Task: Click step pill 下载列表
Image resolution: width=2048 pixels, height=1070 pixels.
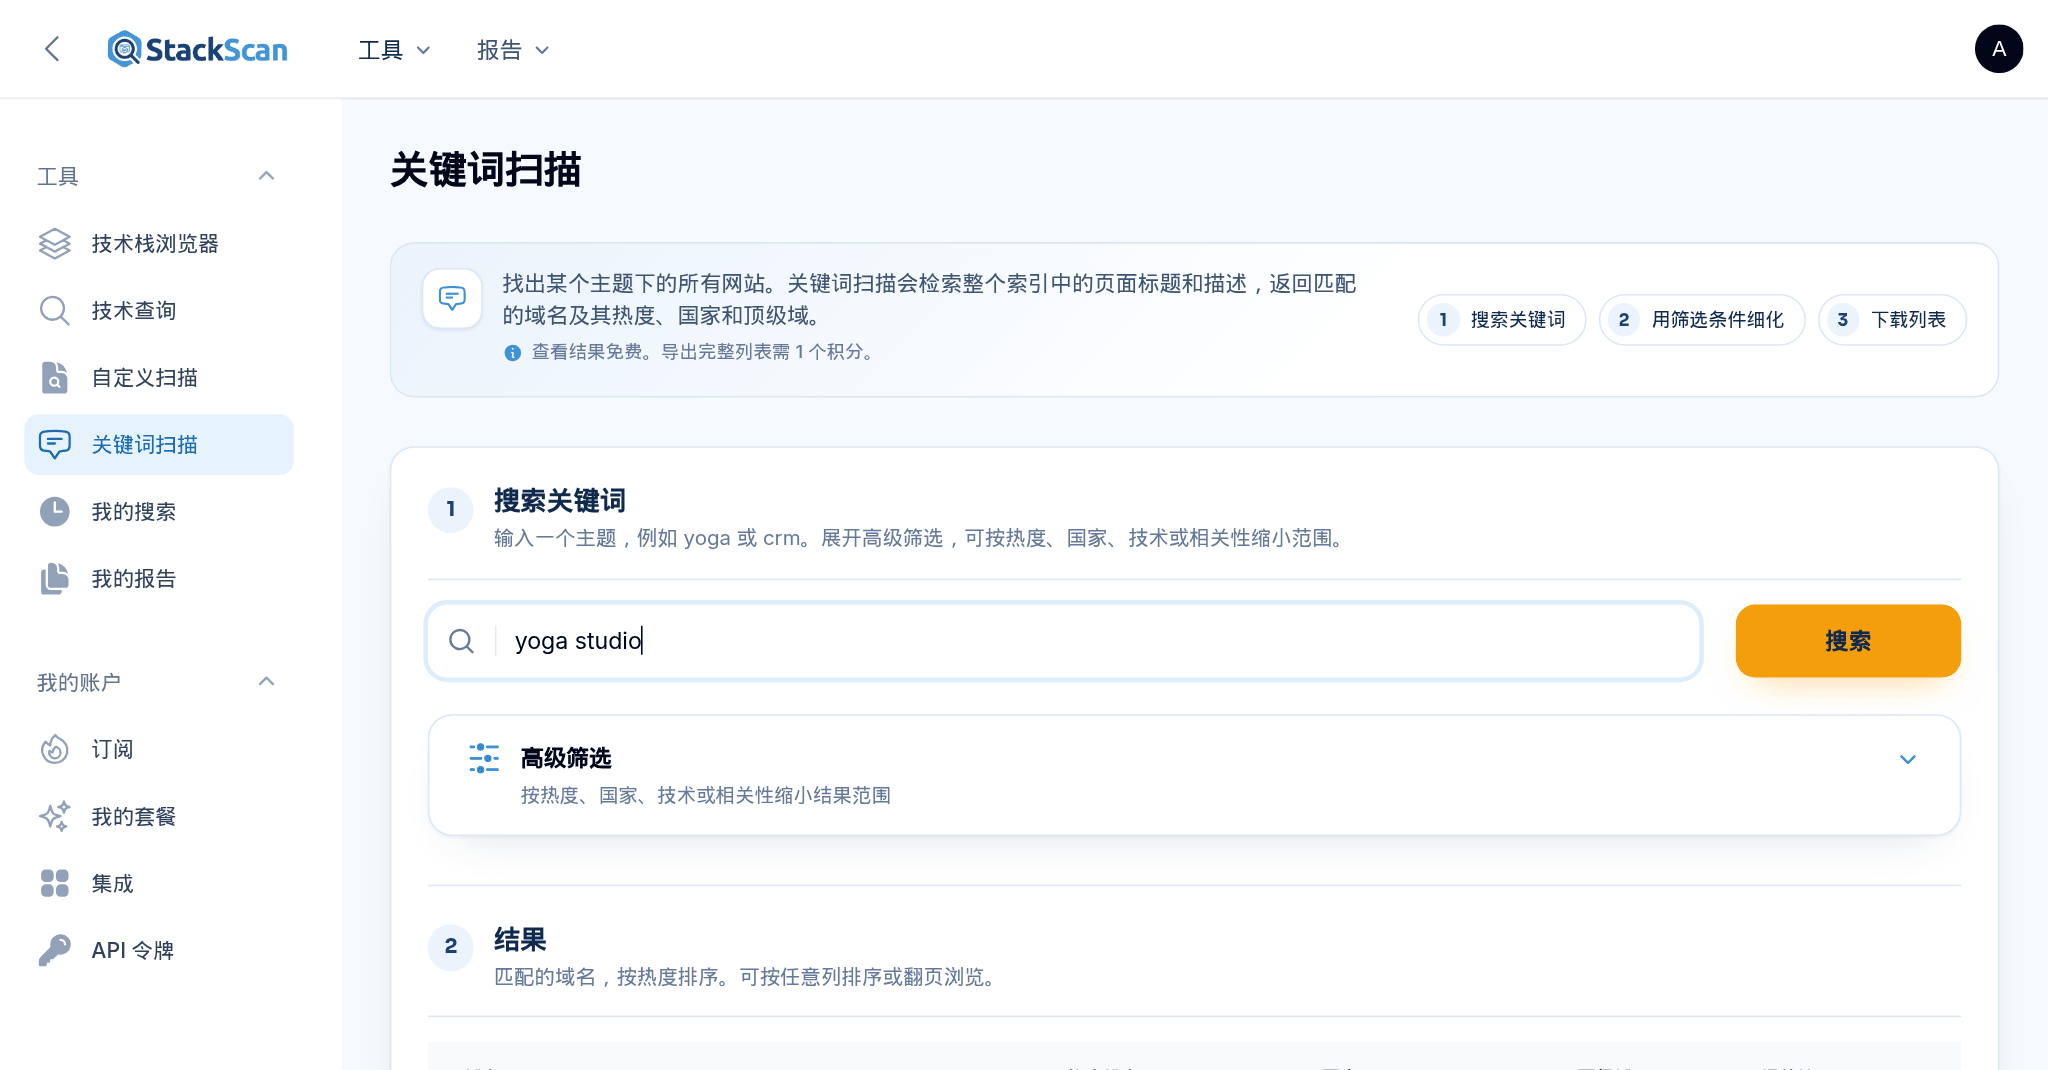Action: pos(1892,320)
